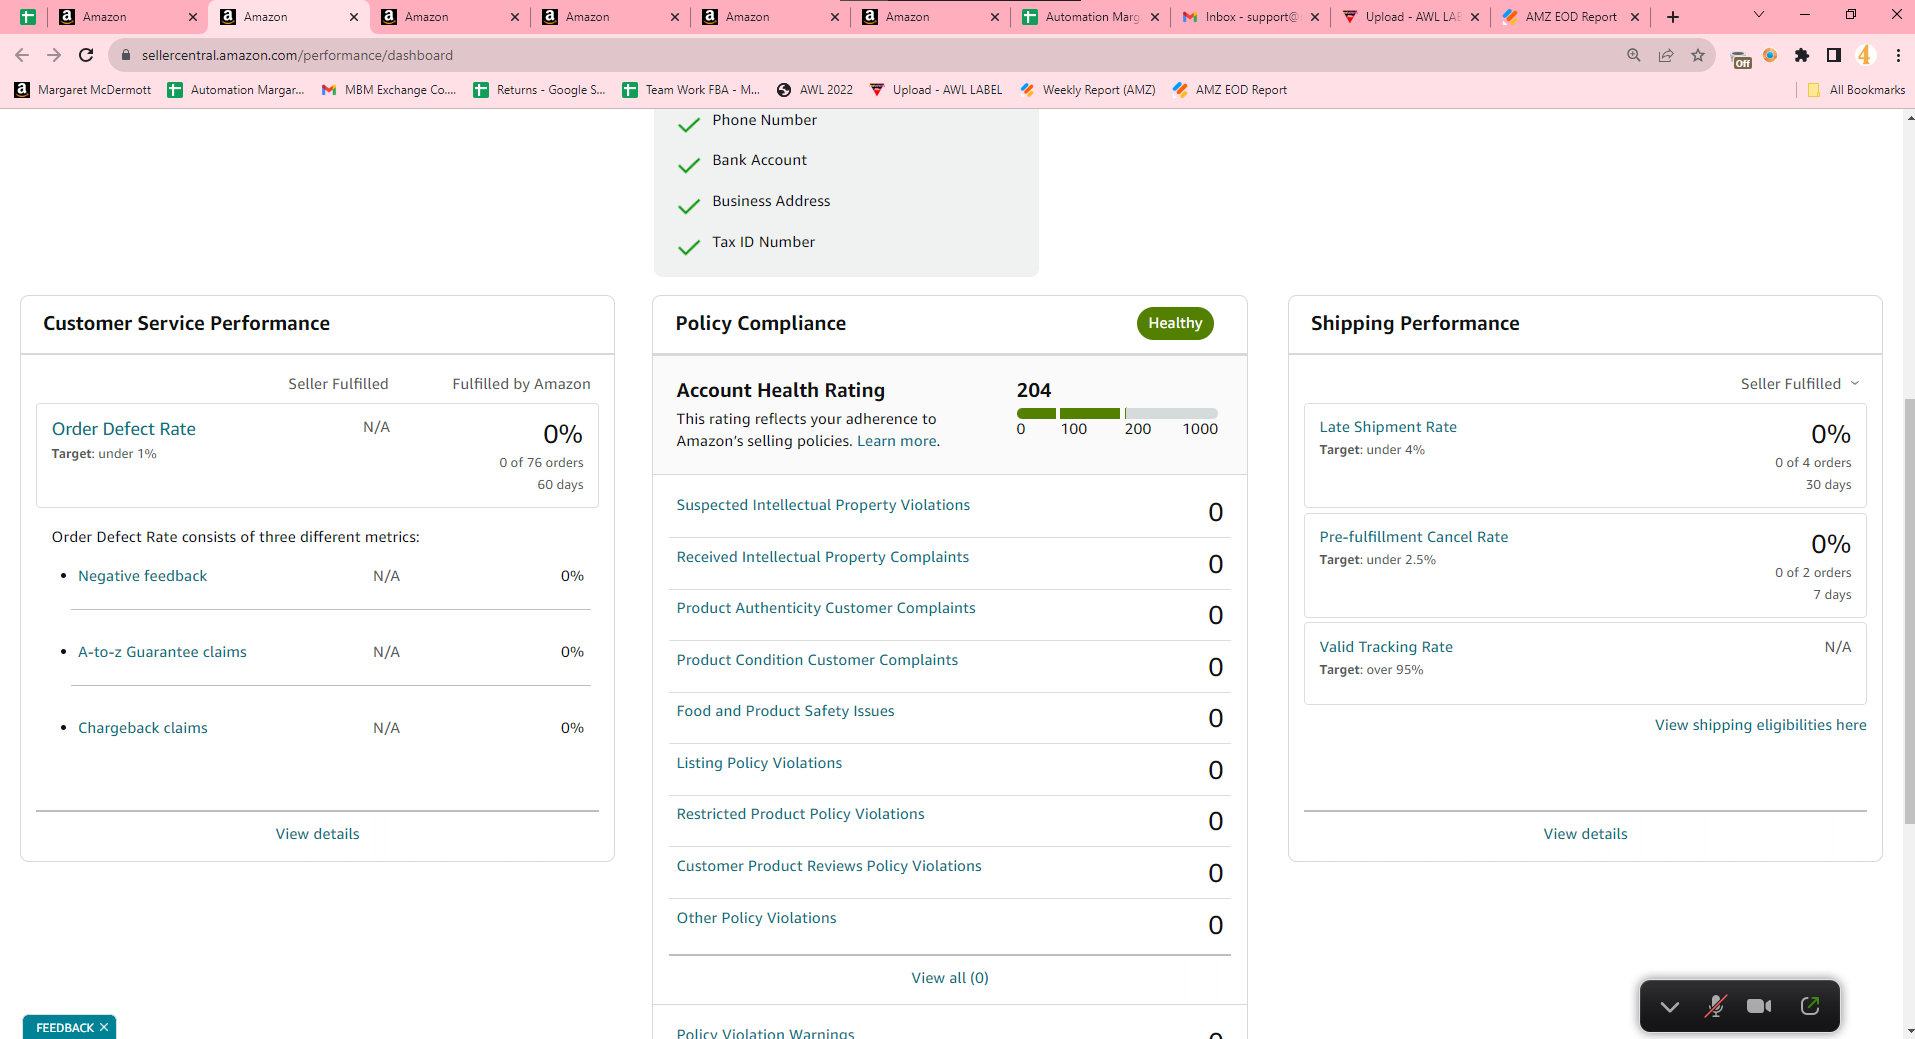Click the page vertical scrollbar thumb

(1909, 610)
